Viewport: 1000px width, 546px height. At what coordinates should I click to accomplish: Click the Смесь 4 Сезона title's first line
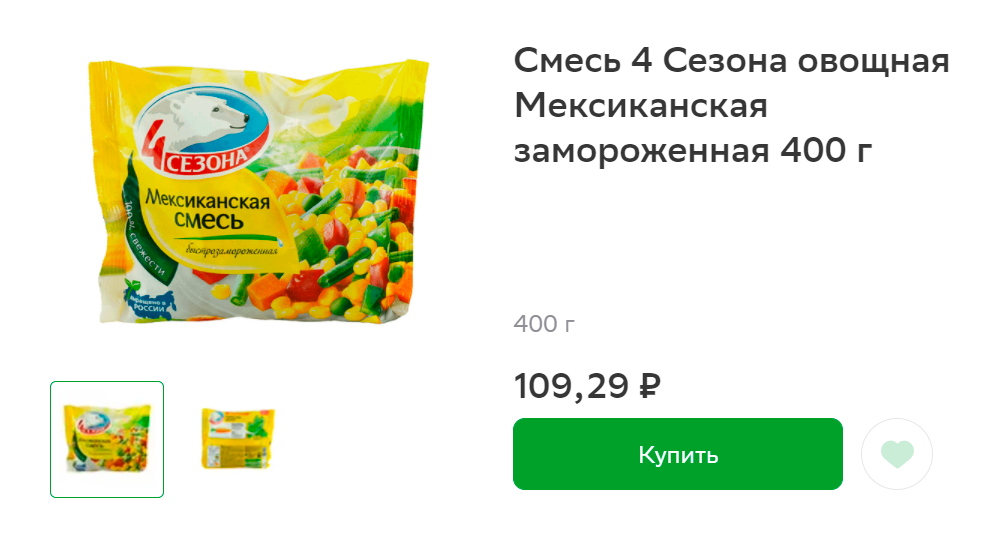732,61
